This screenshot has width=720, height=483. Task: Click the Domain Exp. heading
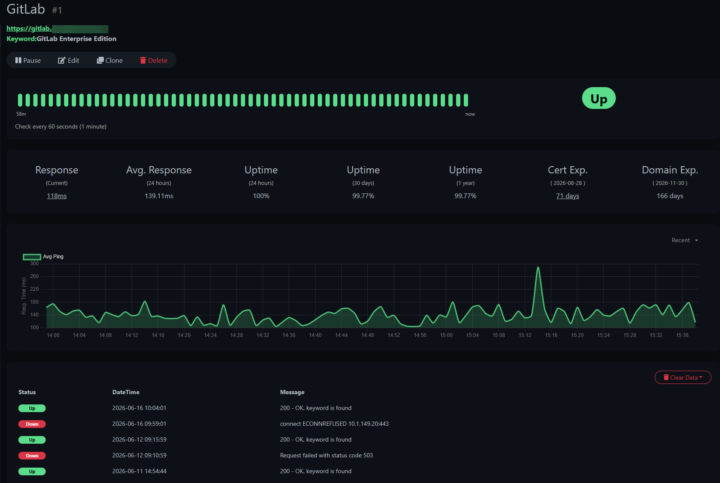(669, 170)
